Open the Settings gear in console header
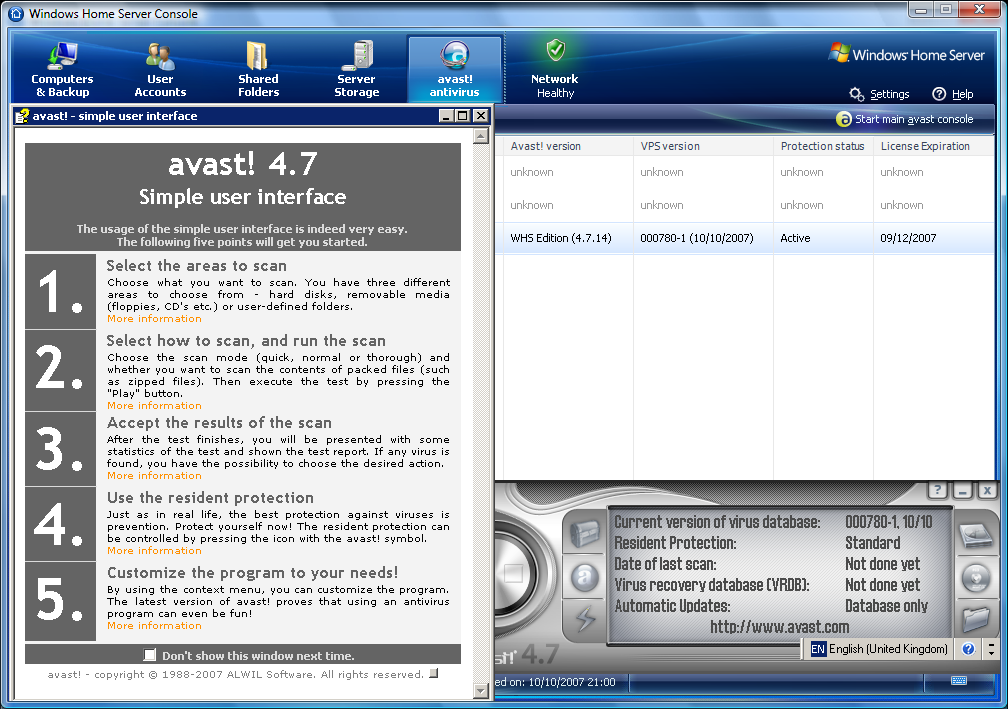The image size is (1008, 709). pos(879,94)
